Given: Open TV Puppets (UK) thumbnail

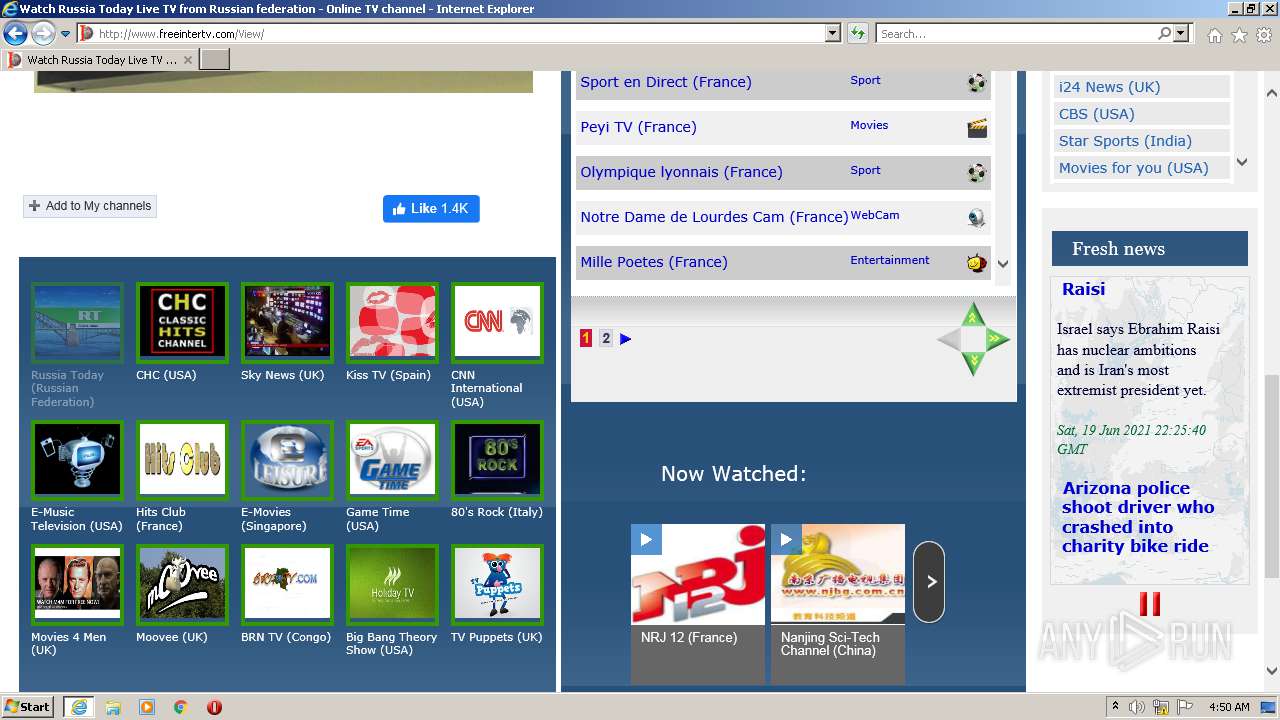Looking at the screenshot, I should click(x=497, y=585).
